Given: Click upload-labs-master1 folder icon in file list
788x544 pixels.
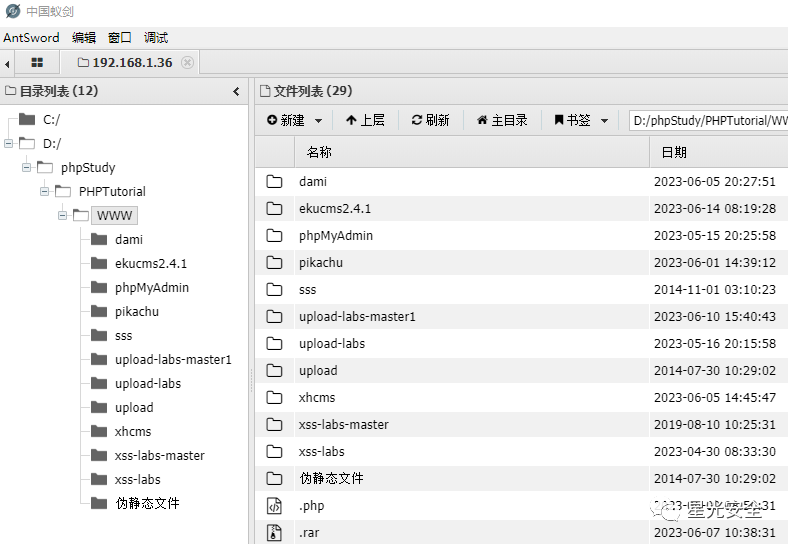Looking at the screenshot, I should [274, 316].
